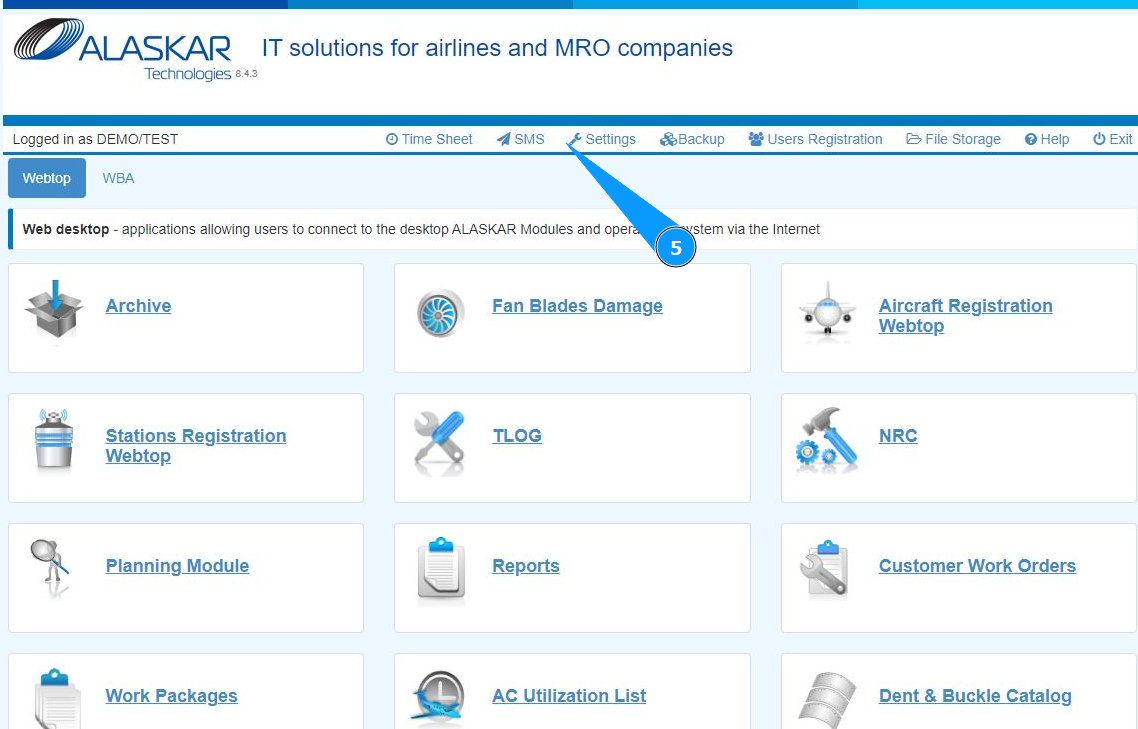This screenshot has height=729, width=1138.
Task: Open the AC Utilization List link
Action: (569, 696)
